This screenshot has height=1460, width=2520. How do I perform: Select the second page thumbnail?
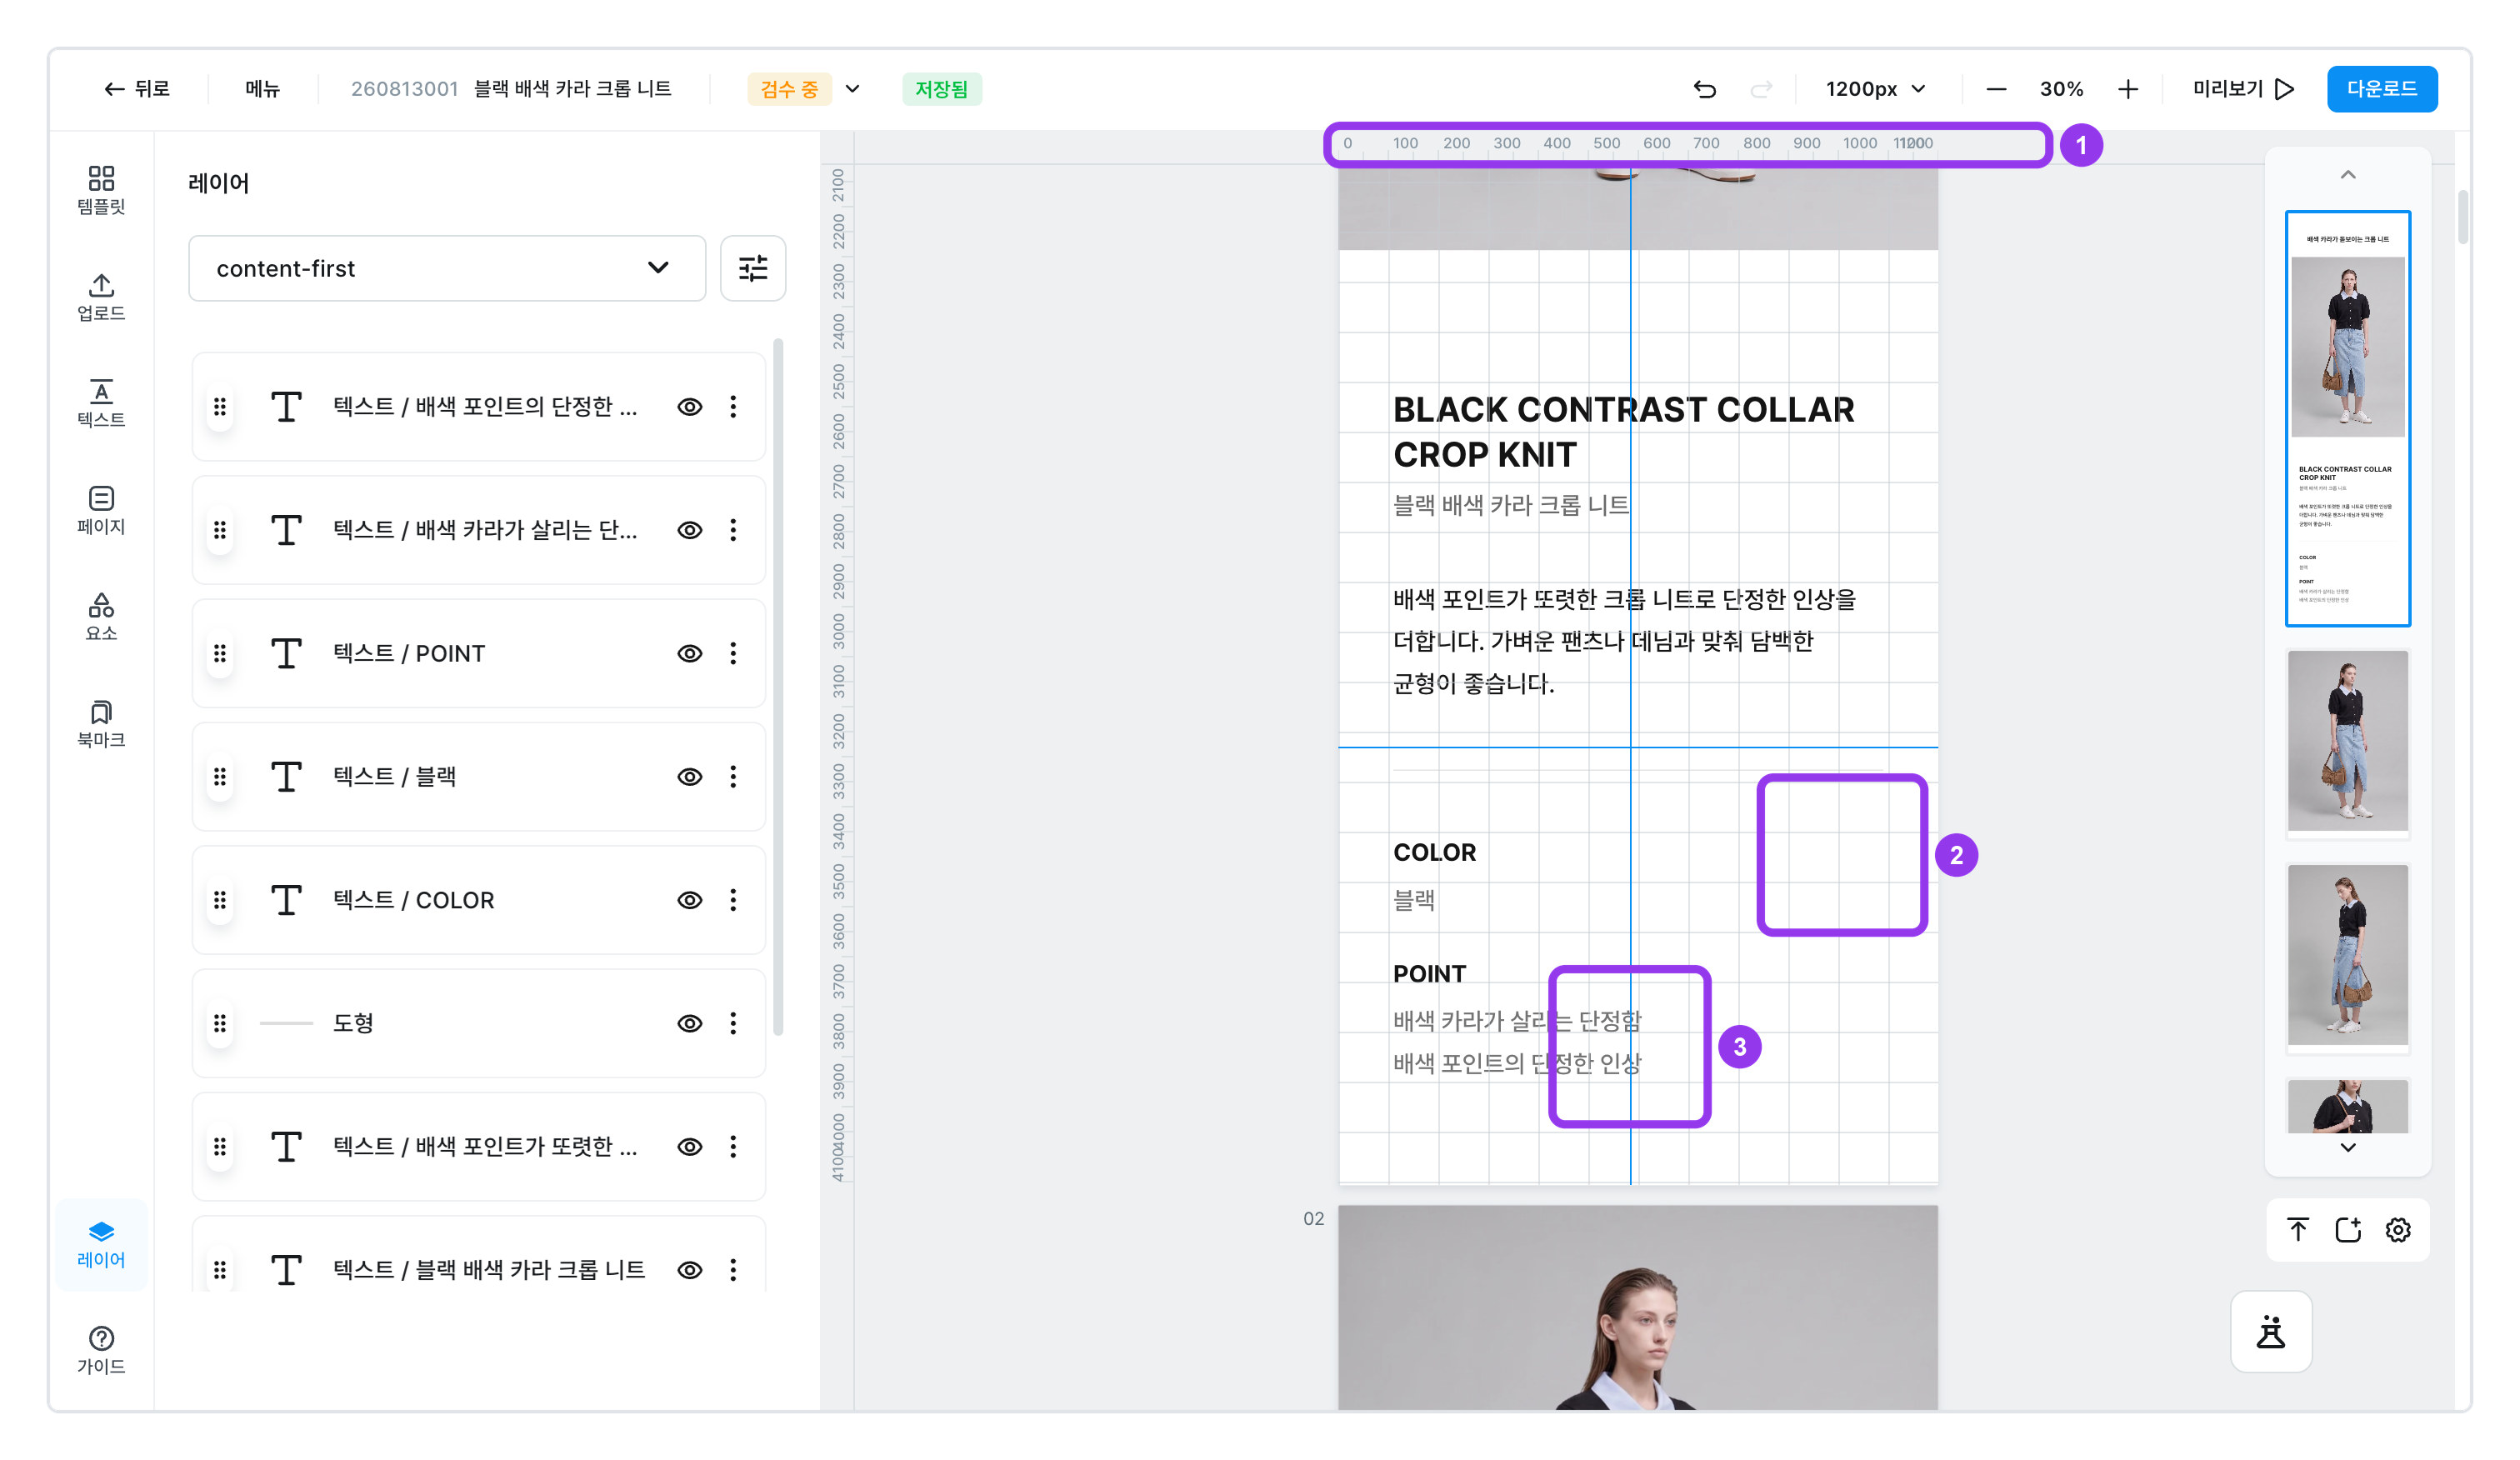coord(2347,741)
